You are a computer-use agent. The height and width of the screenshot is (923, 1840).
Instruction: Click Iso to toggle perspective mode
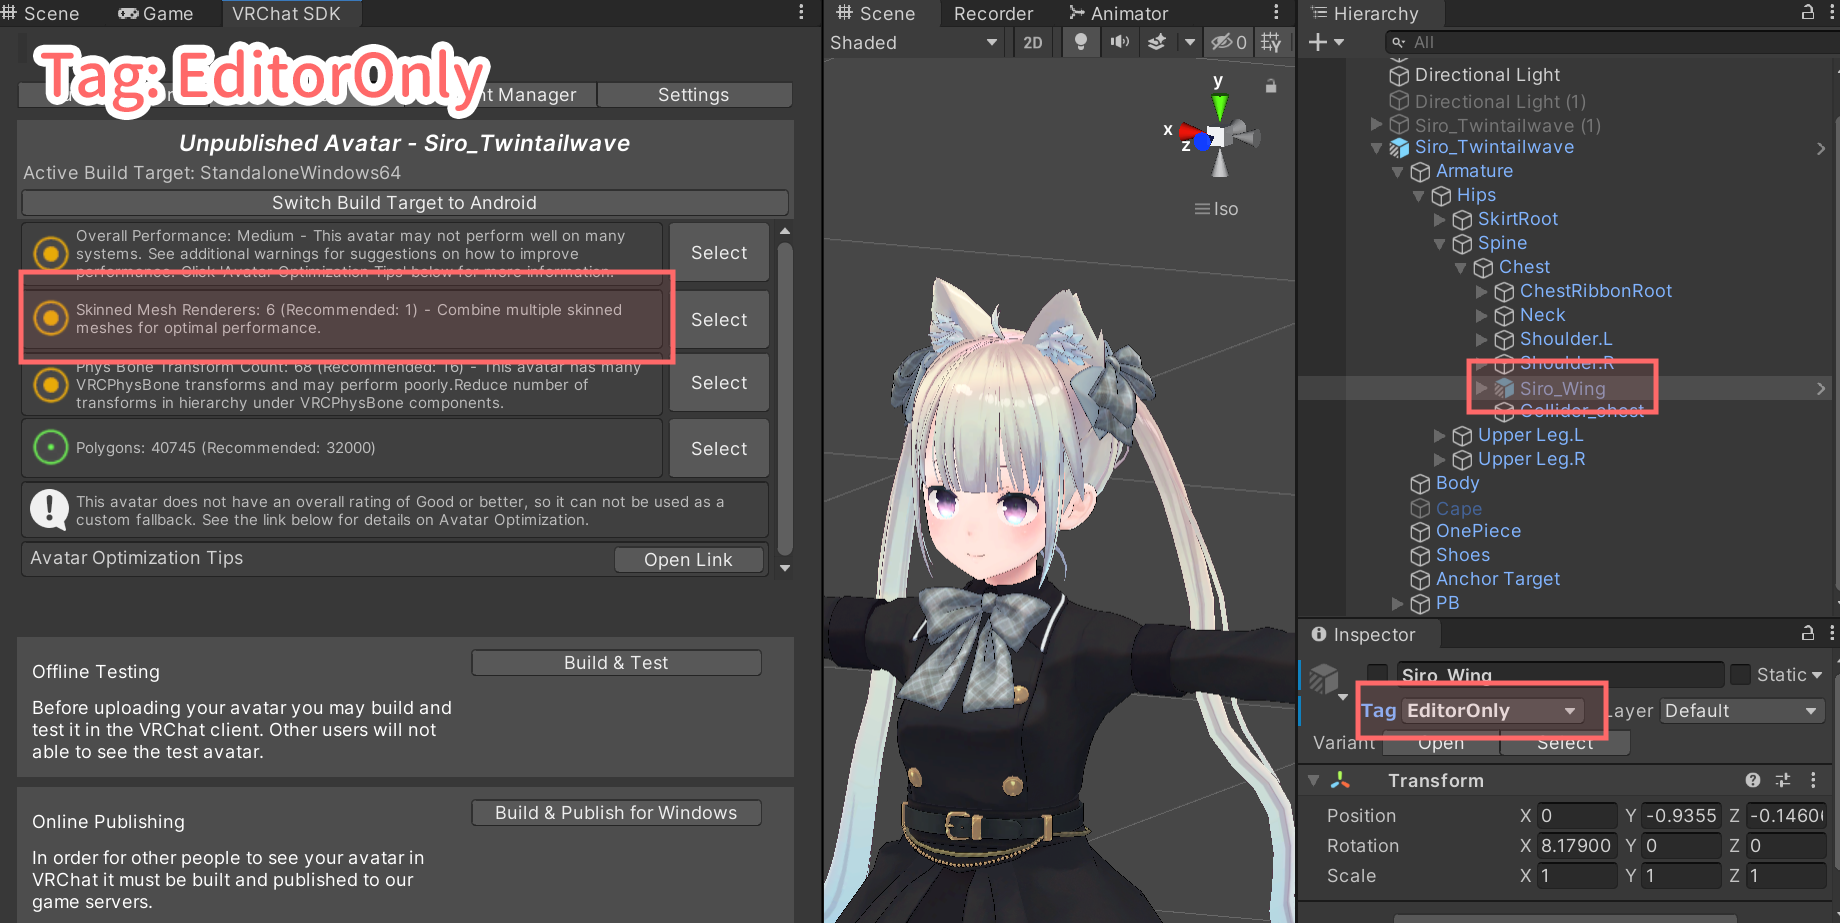[x=1224, y=208]
